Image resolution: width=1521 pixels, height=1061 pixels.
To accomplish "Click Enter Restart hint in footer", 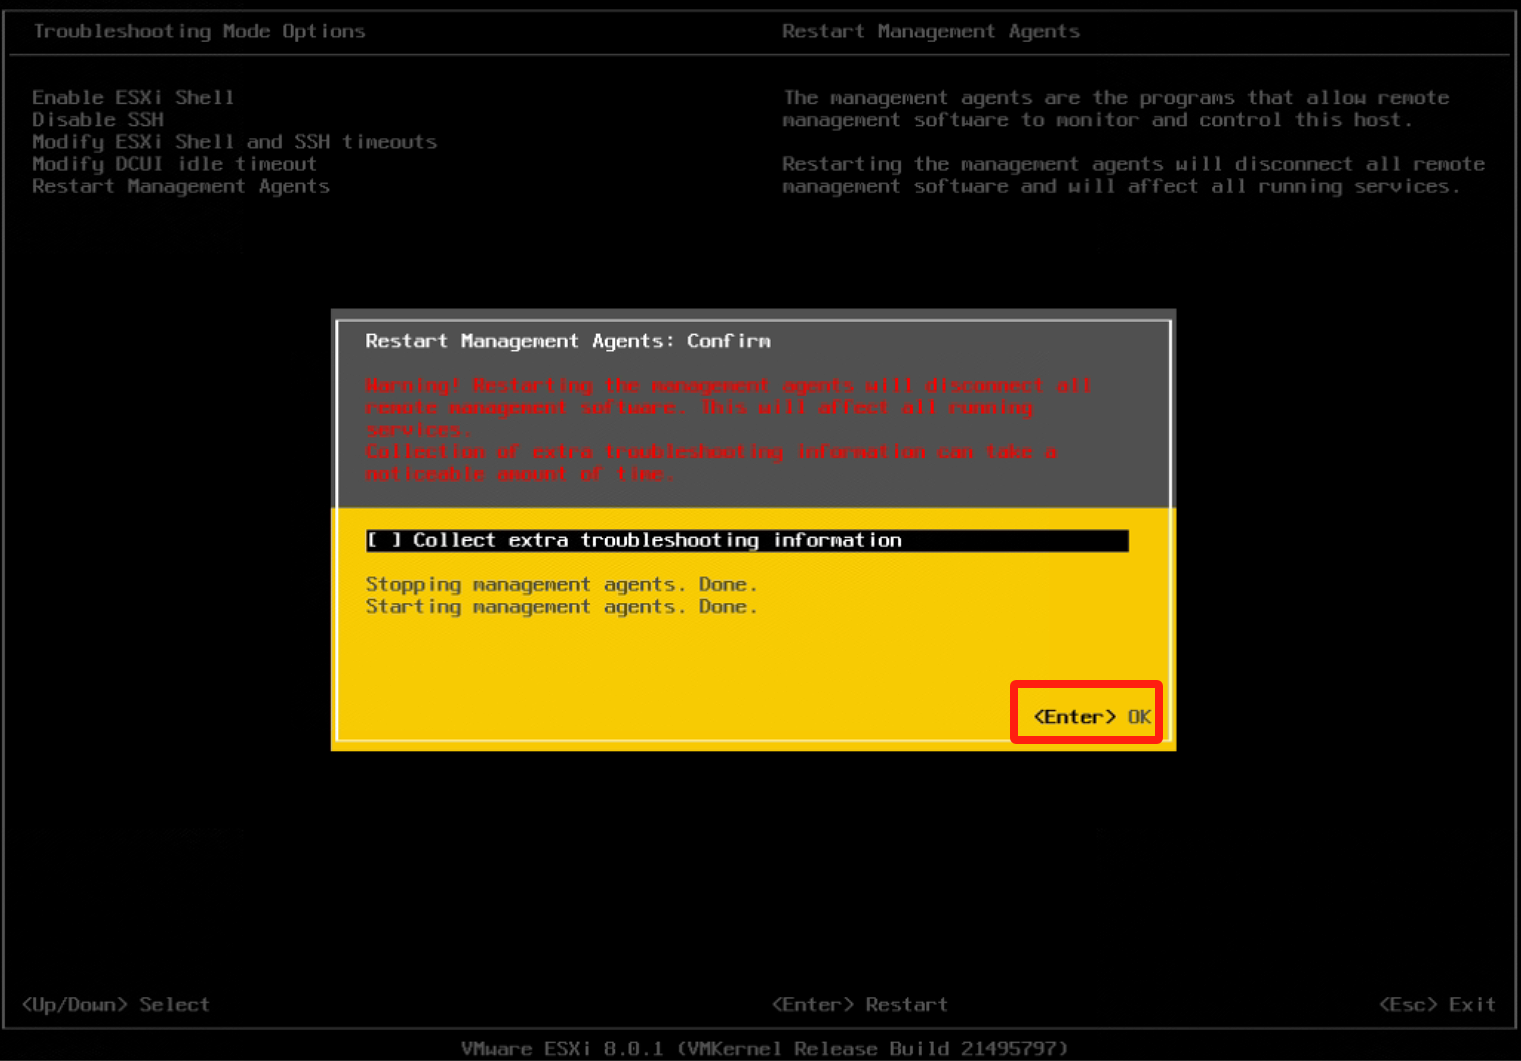I will [x=859, y=1004].
